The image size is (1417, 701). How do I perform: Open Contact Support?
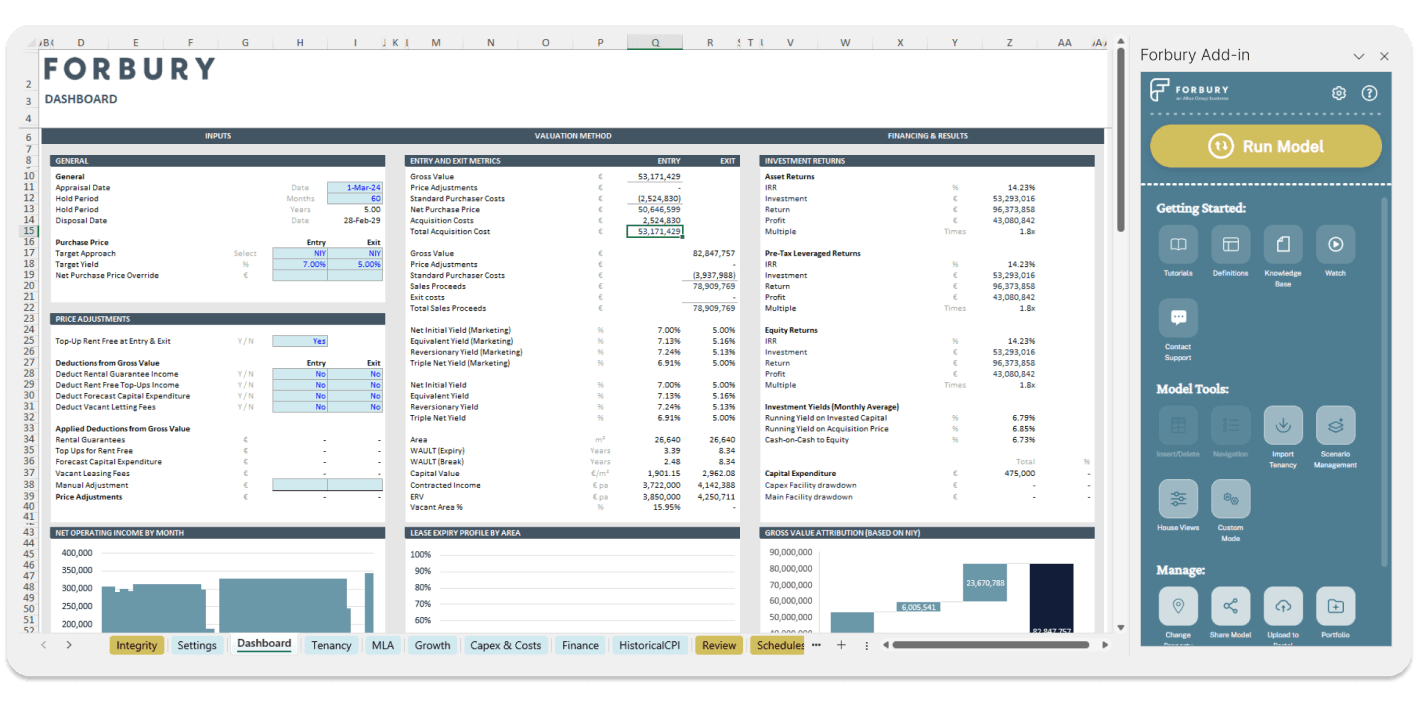(1177, 318)
